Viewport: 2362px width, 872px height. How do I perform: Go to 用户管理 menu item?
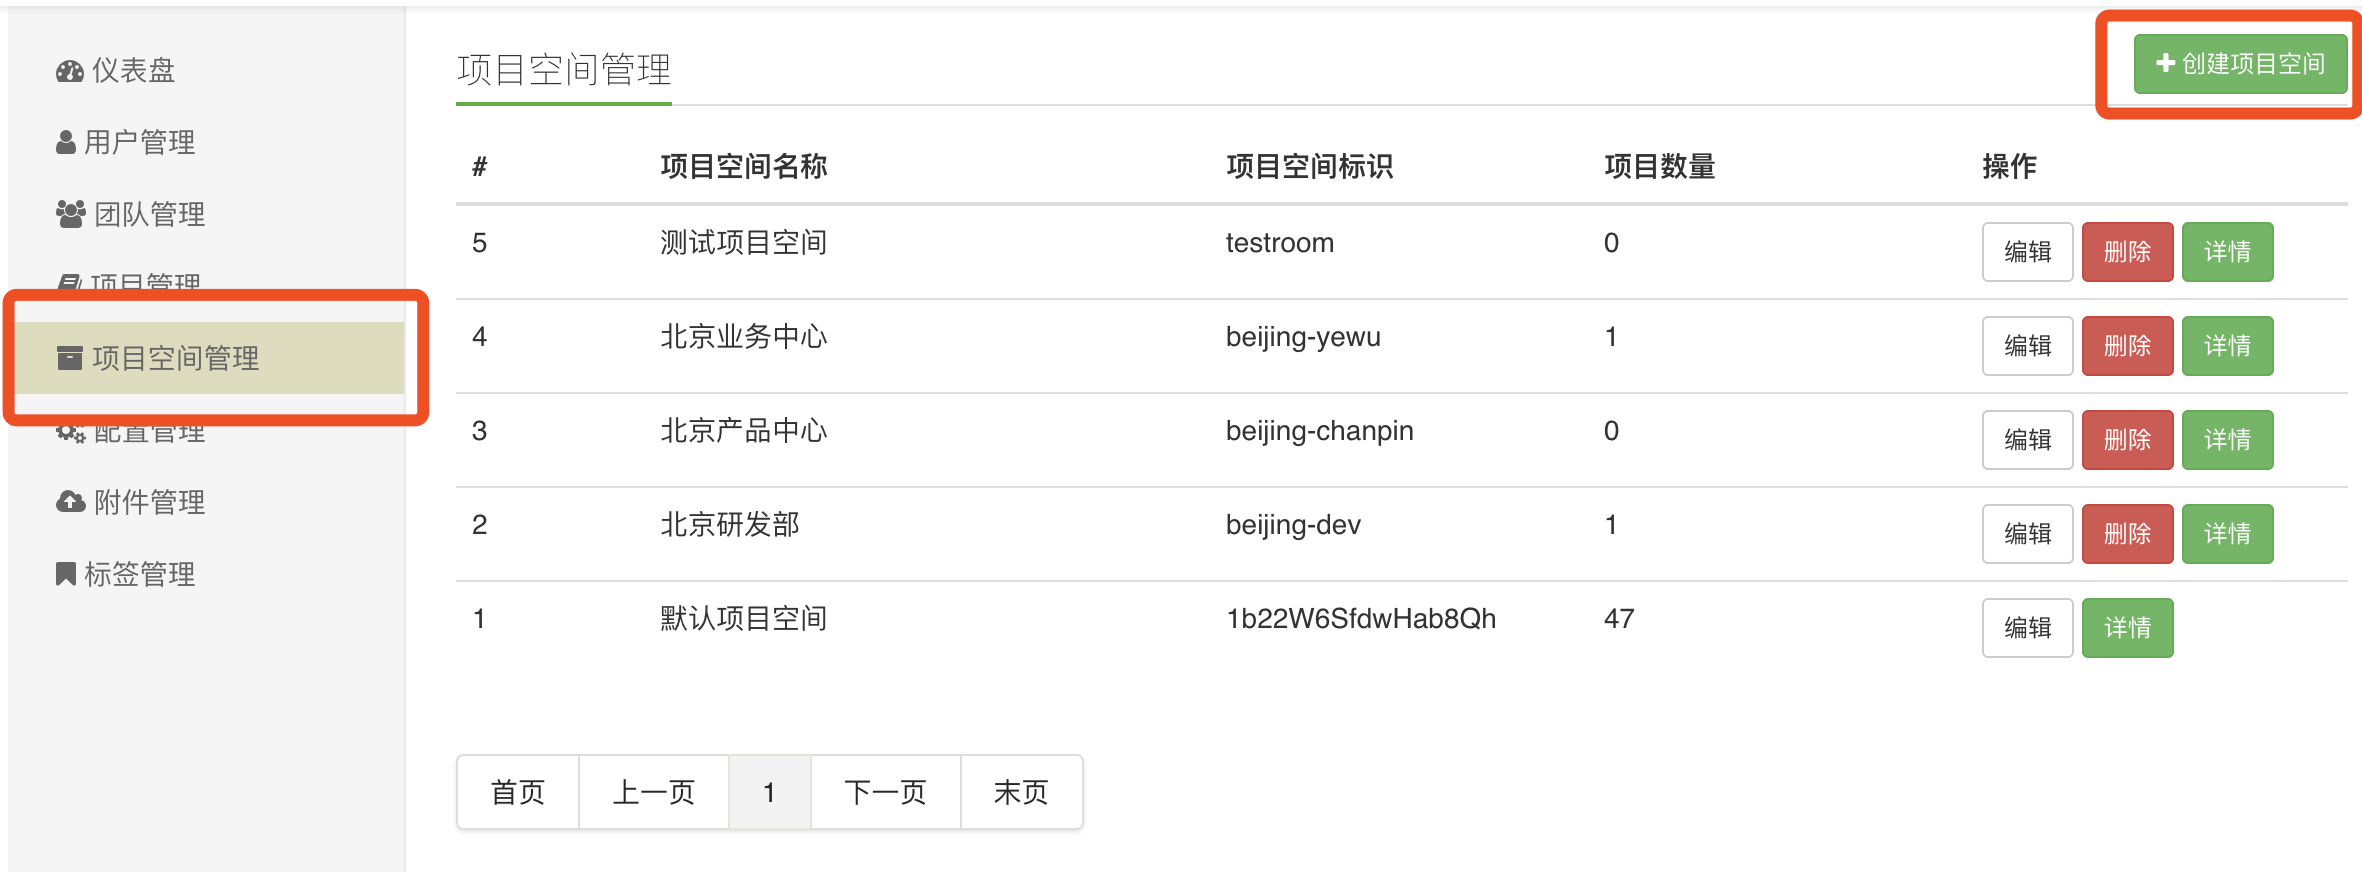(x=139, y=143)
